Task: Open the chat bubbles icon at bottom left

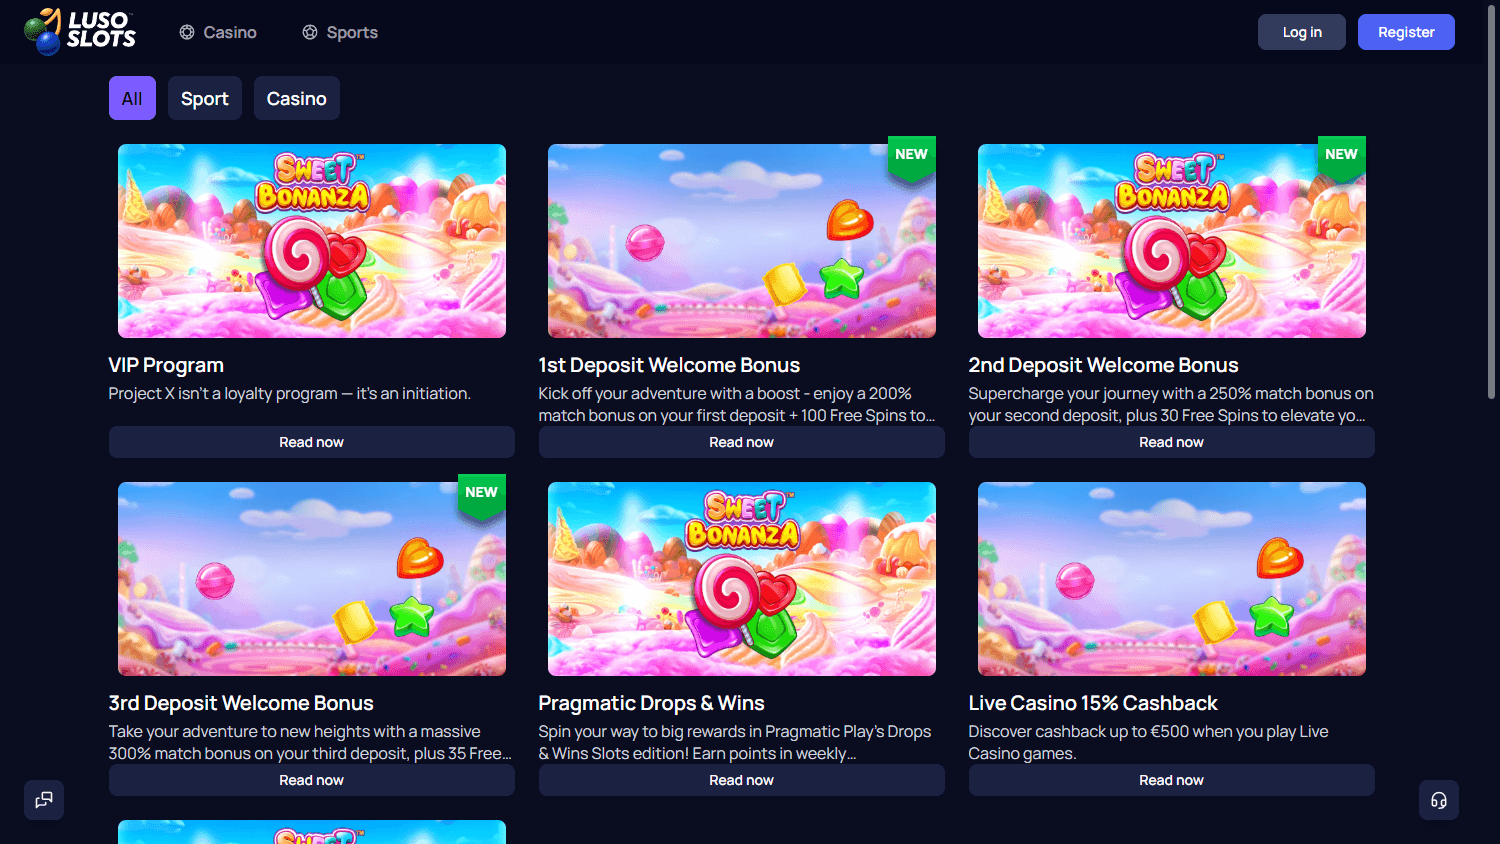Action: 44,800
